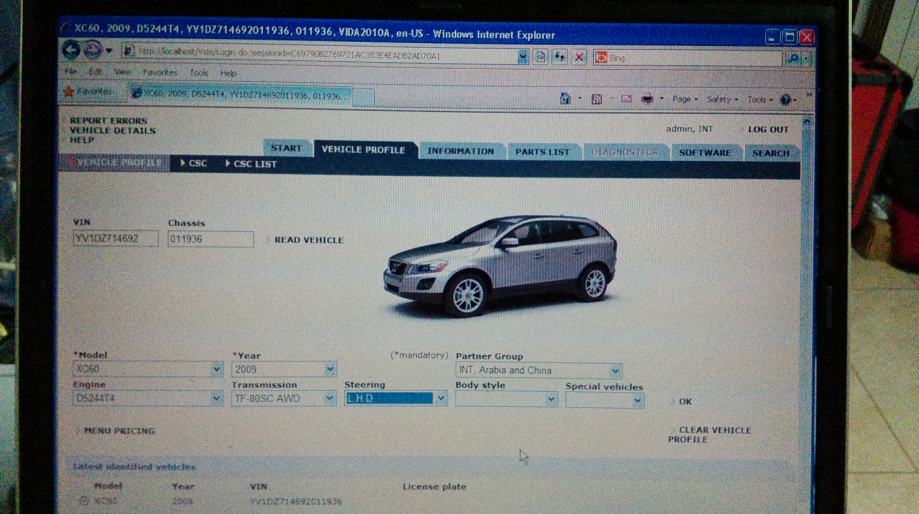Click the vertical page scrollbar
This screenshot has height=514, width=919.
tap(807, 316)
